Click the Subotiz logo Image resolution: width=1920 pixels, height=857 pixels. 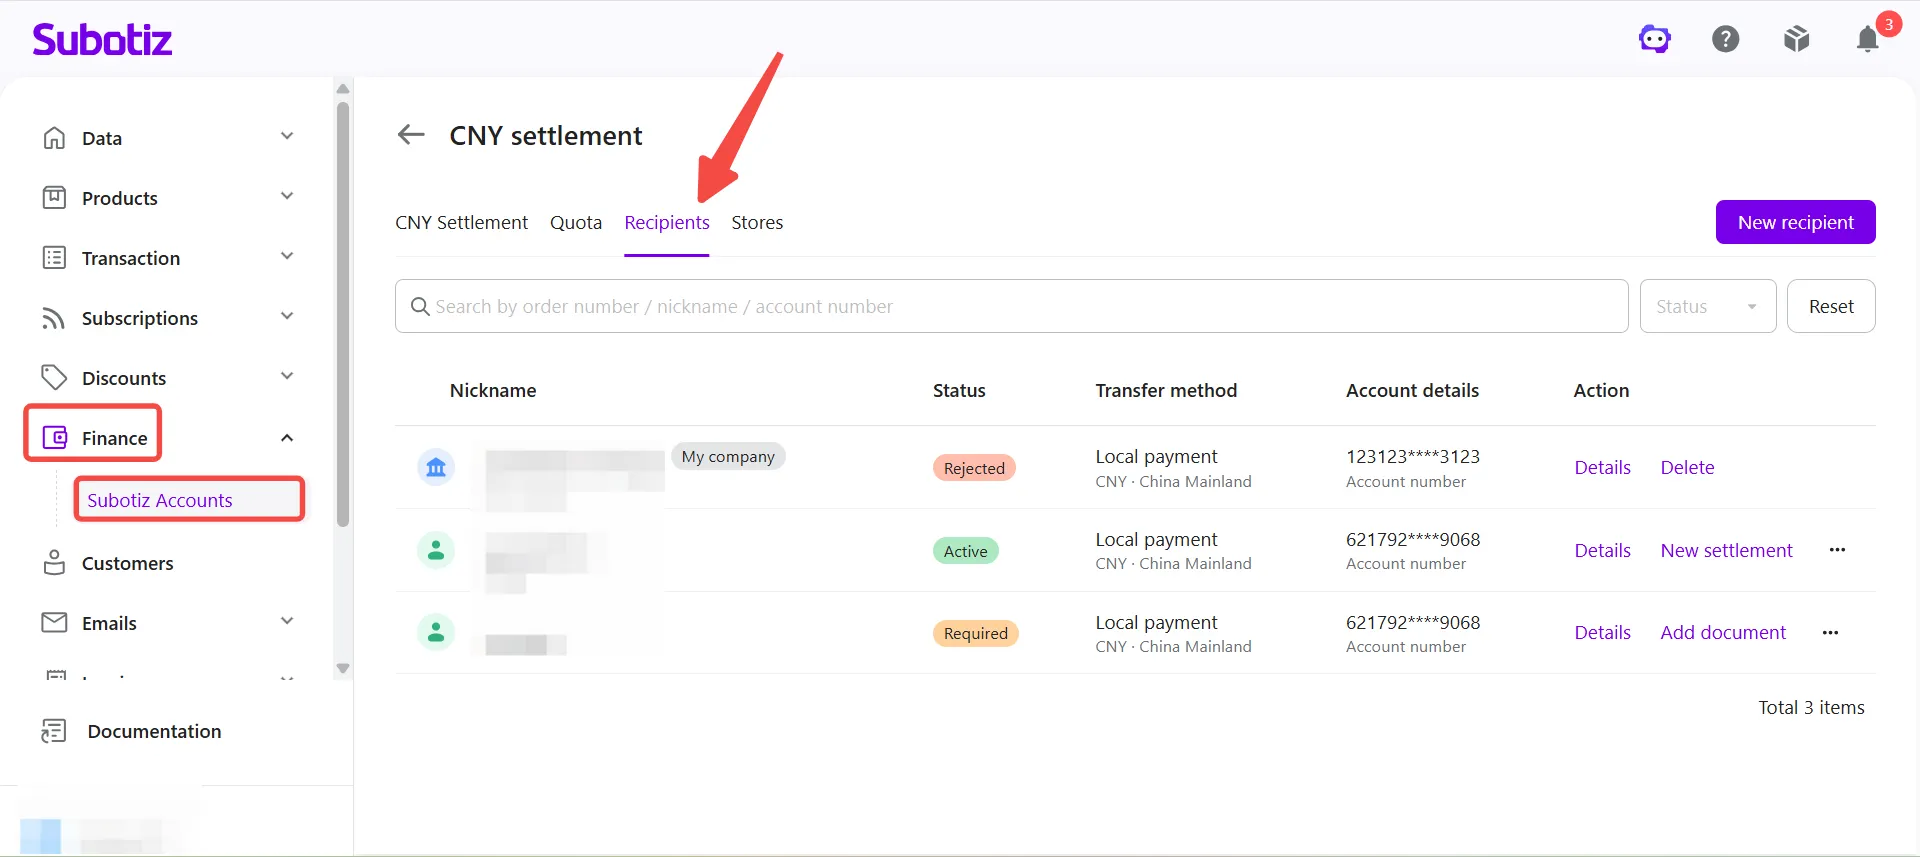pos(102,39)
